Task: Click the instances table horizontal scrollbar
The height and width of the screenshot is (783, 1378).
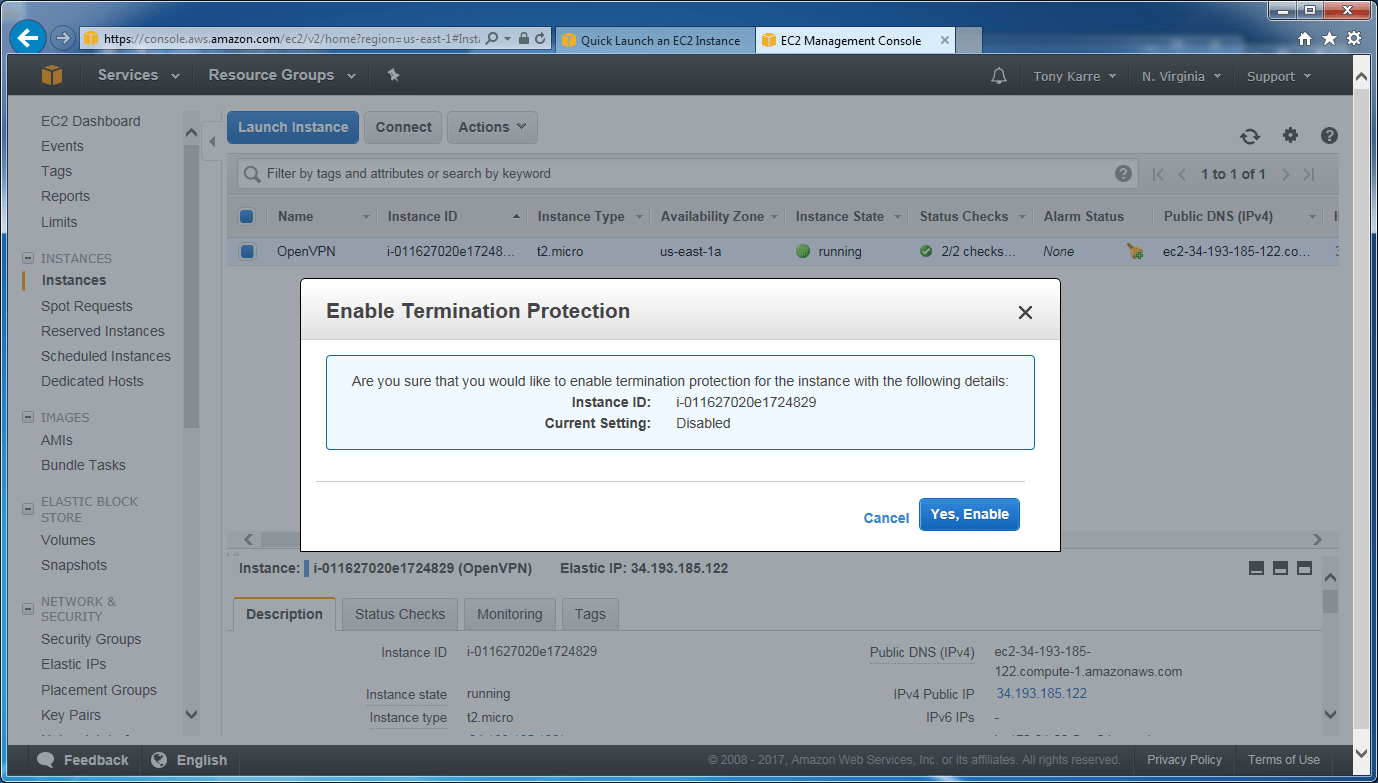Action: (783, 539)
